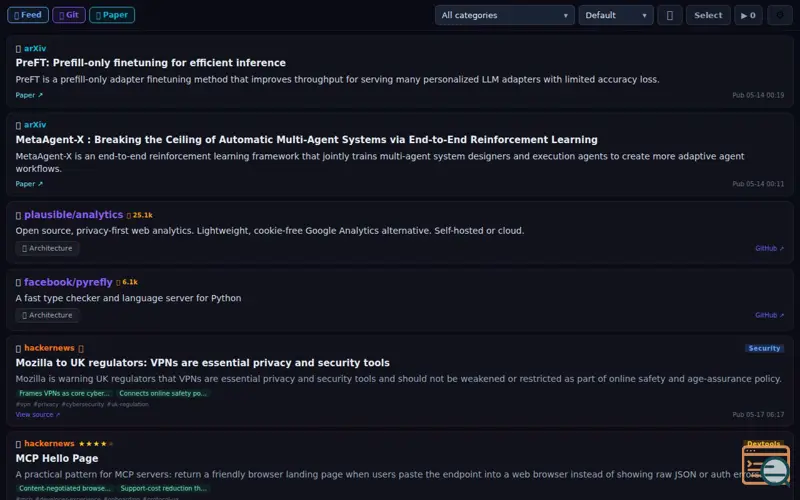Click the Select button

click(708, 15)
